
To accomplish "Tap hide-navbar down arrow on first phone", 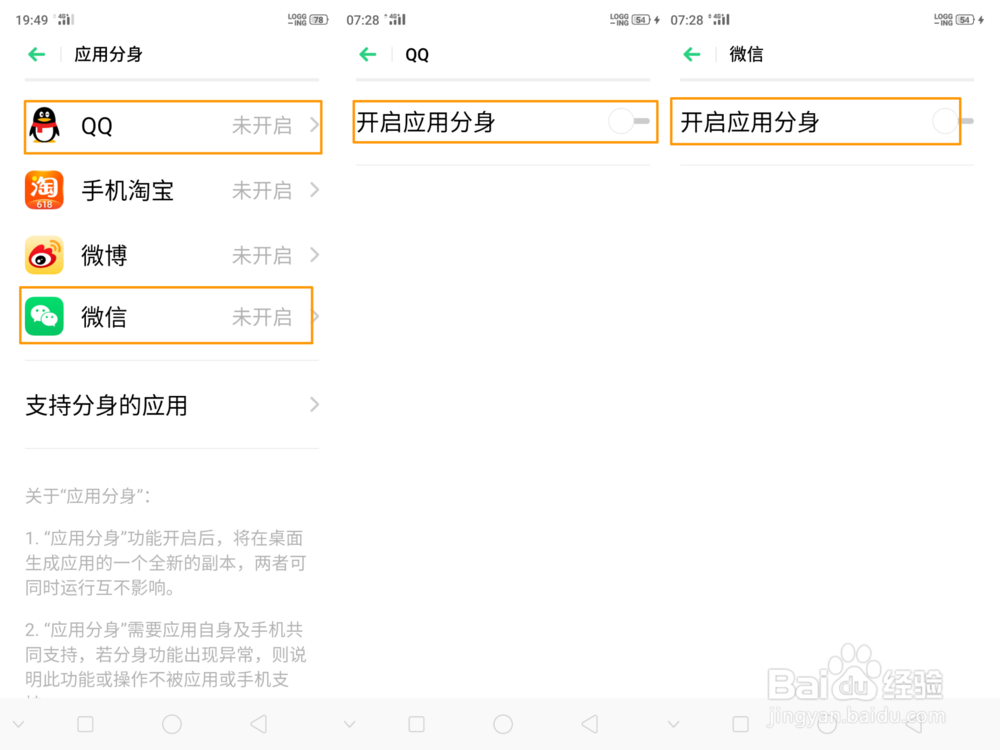I will click(x=18, y=724).
